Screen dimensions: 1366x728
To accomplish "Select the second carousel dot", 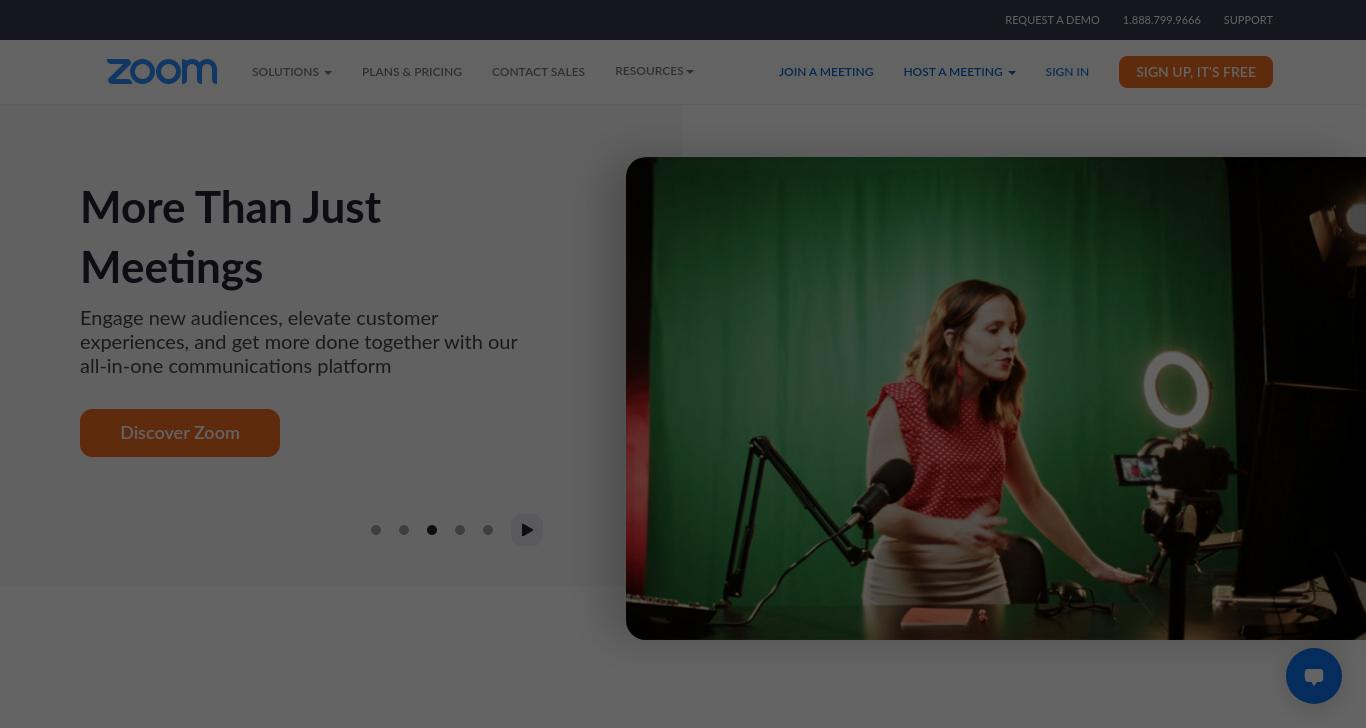I will click(x=404, y=530).
